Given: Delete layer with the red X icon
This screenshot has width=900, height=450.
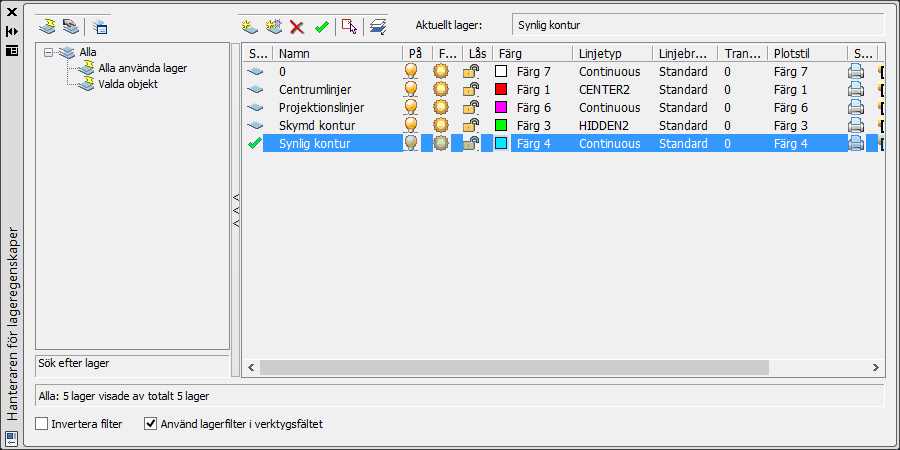Looking at the screenshot, I should [x=297, y=27].
